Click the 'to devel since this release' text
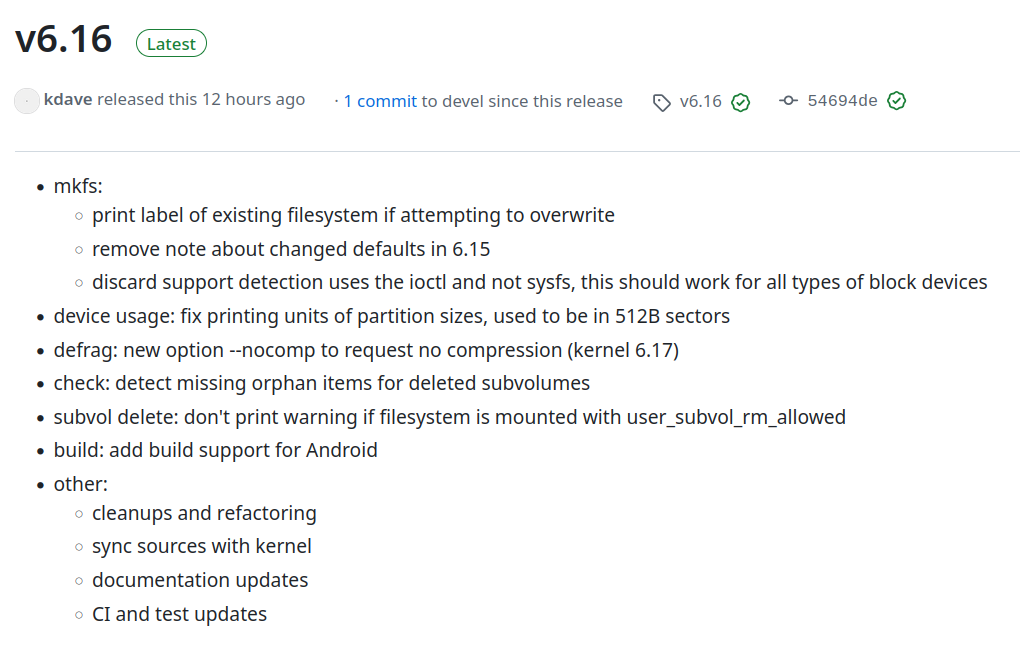 [522, 101]
